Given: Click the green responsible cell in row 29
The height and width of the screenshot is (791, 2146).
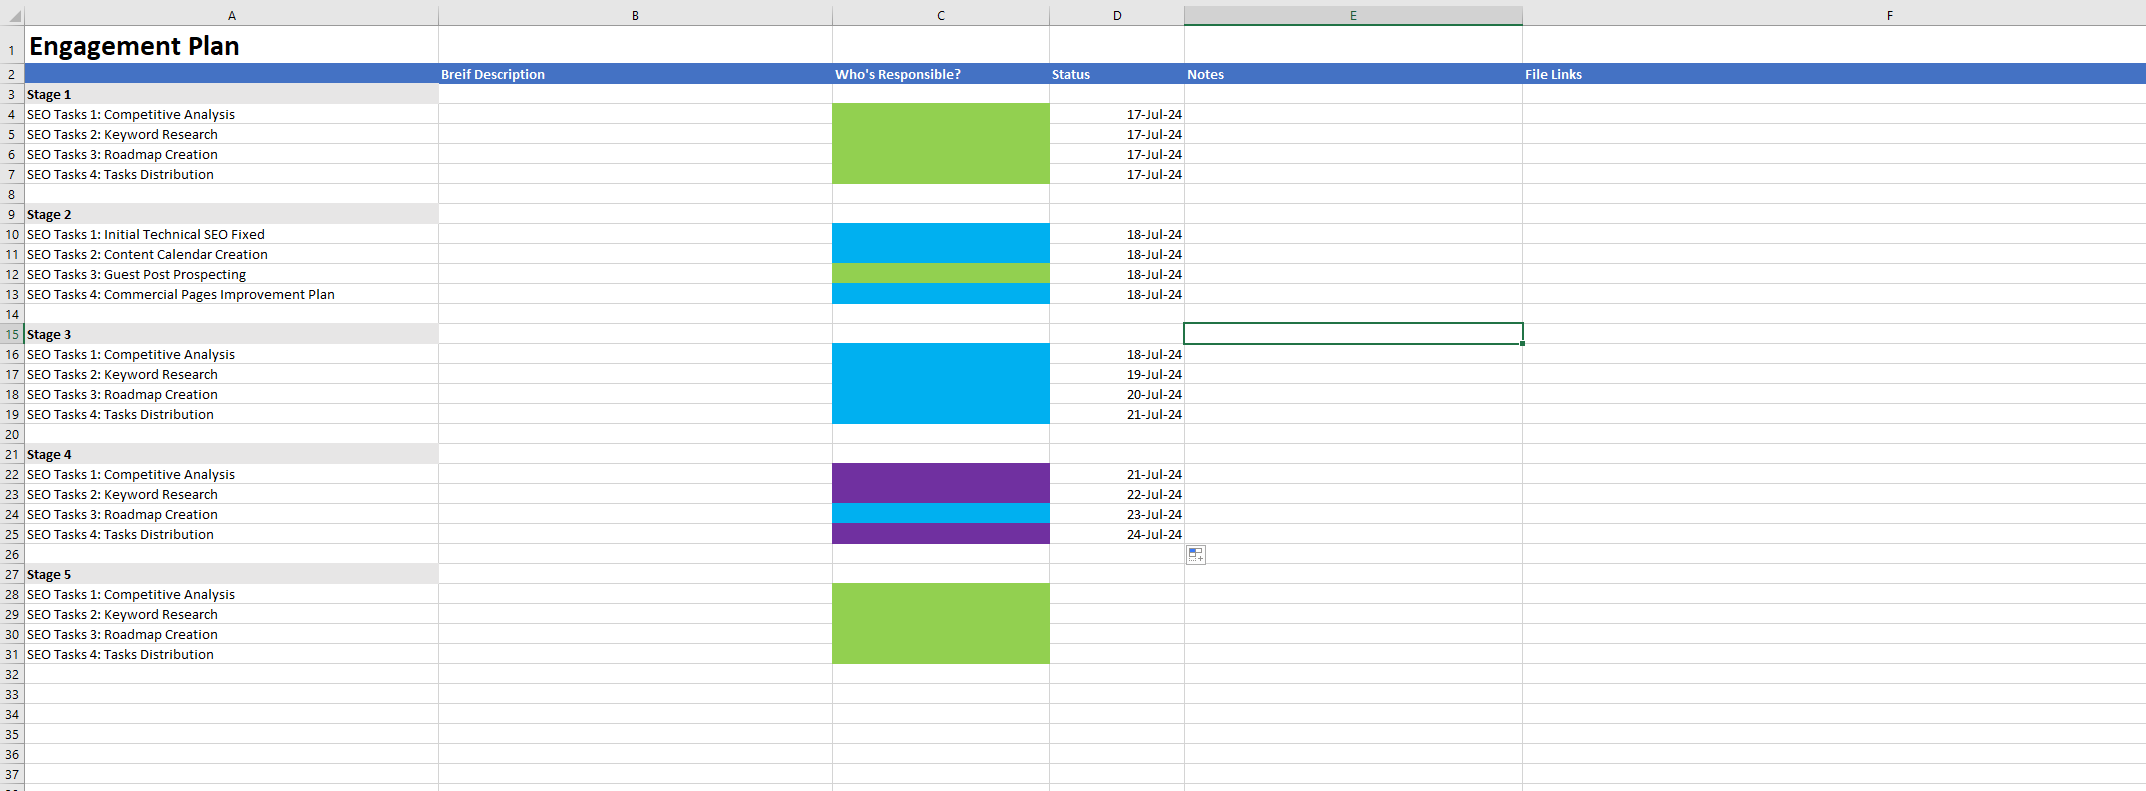Looking at the screenshot, I should click(941, 614).
